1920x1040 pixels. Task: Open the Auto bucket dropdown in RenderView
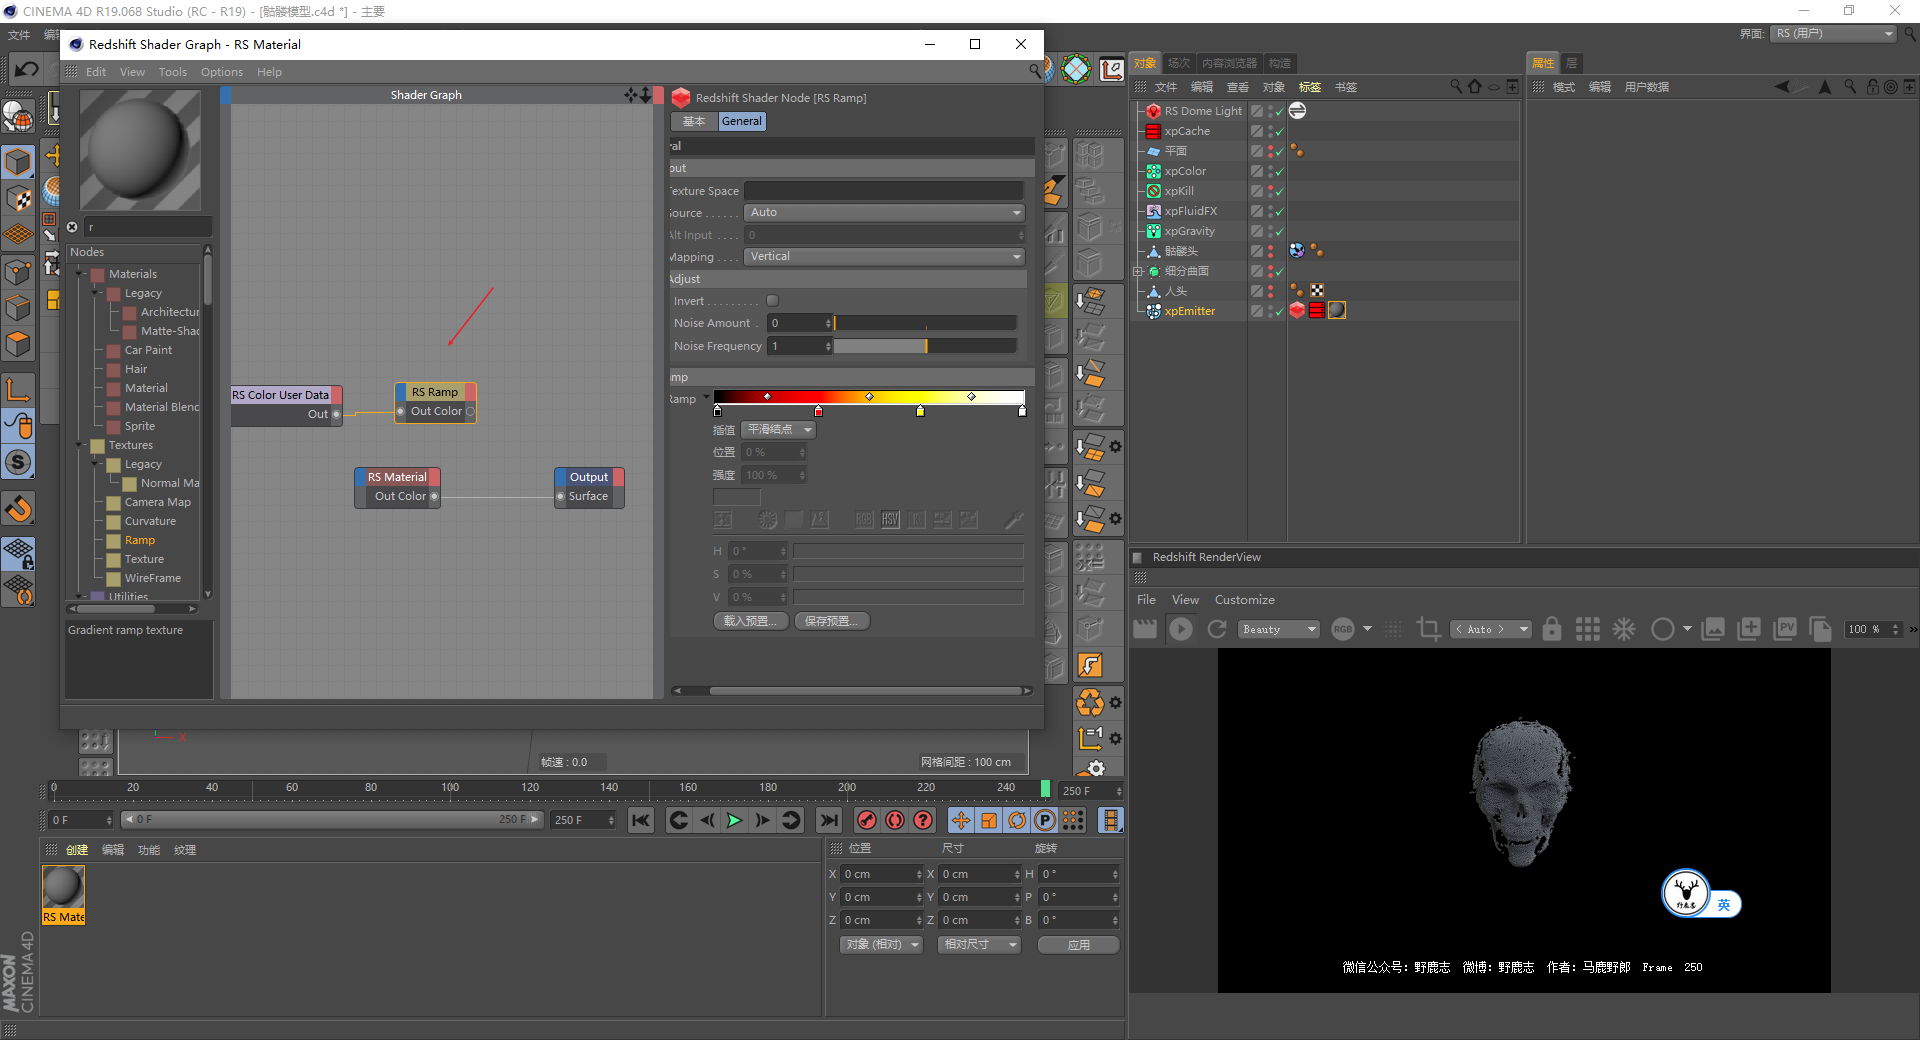click(x=1491, y=629)
